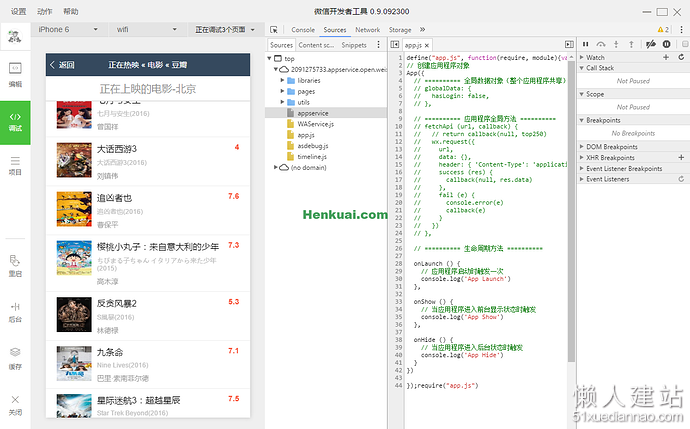Pause script execution

(x=585, y=44)
